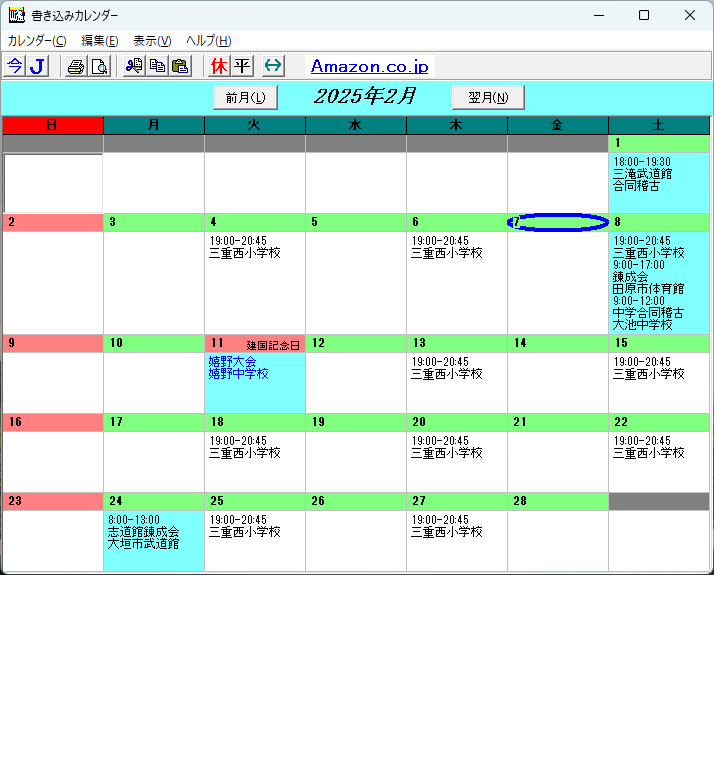714x777 pixels.
Task: Toggle the 平 weekday button
Action: pos(242,66)
